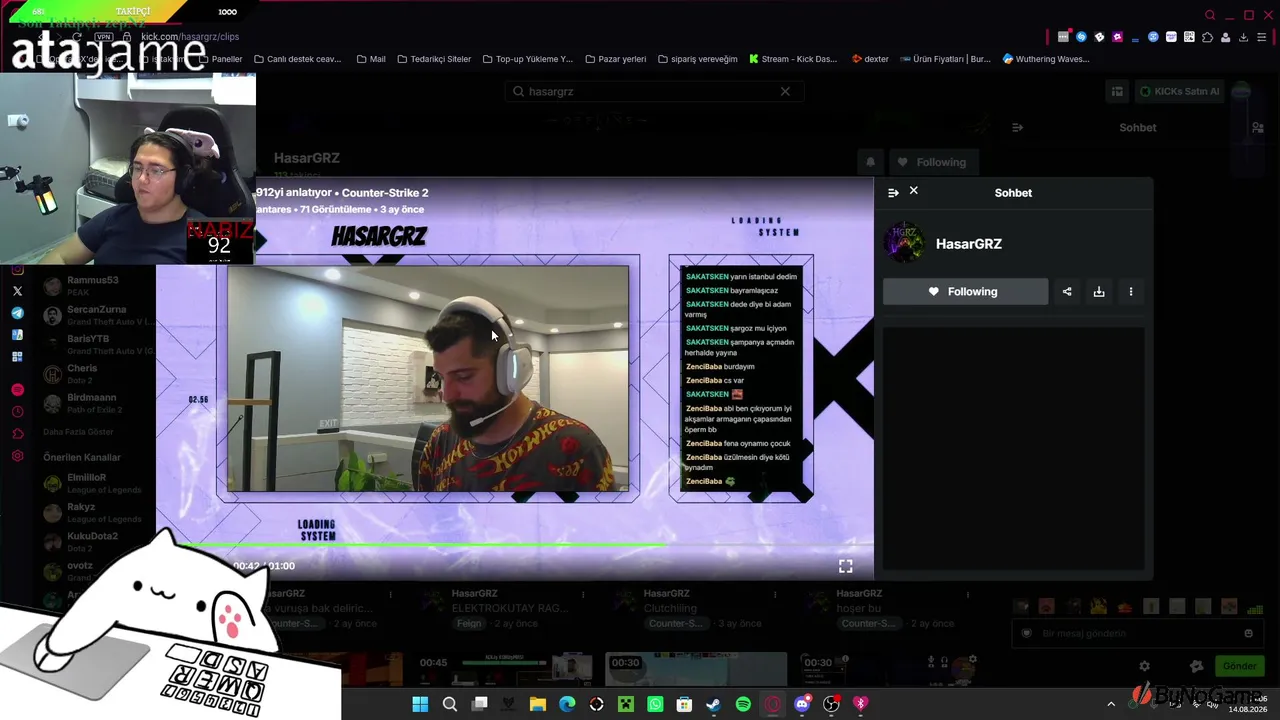Open browser history clock in the sidebar
Viewport: 1280px width, 720px height.
[x=17, y=411]
